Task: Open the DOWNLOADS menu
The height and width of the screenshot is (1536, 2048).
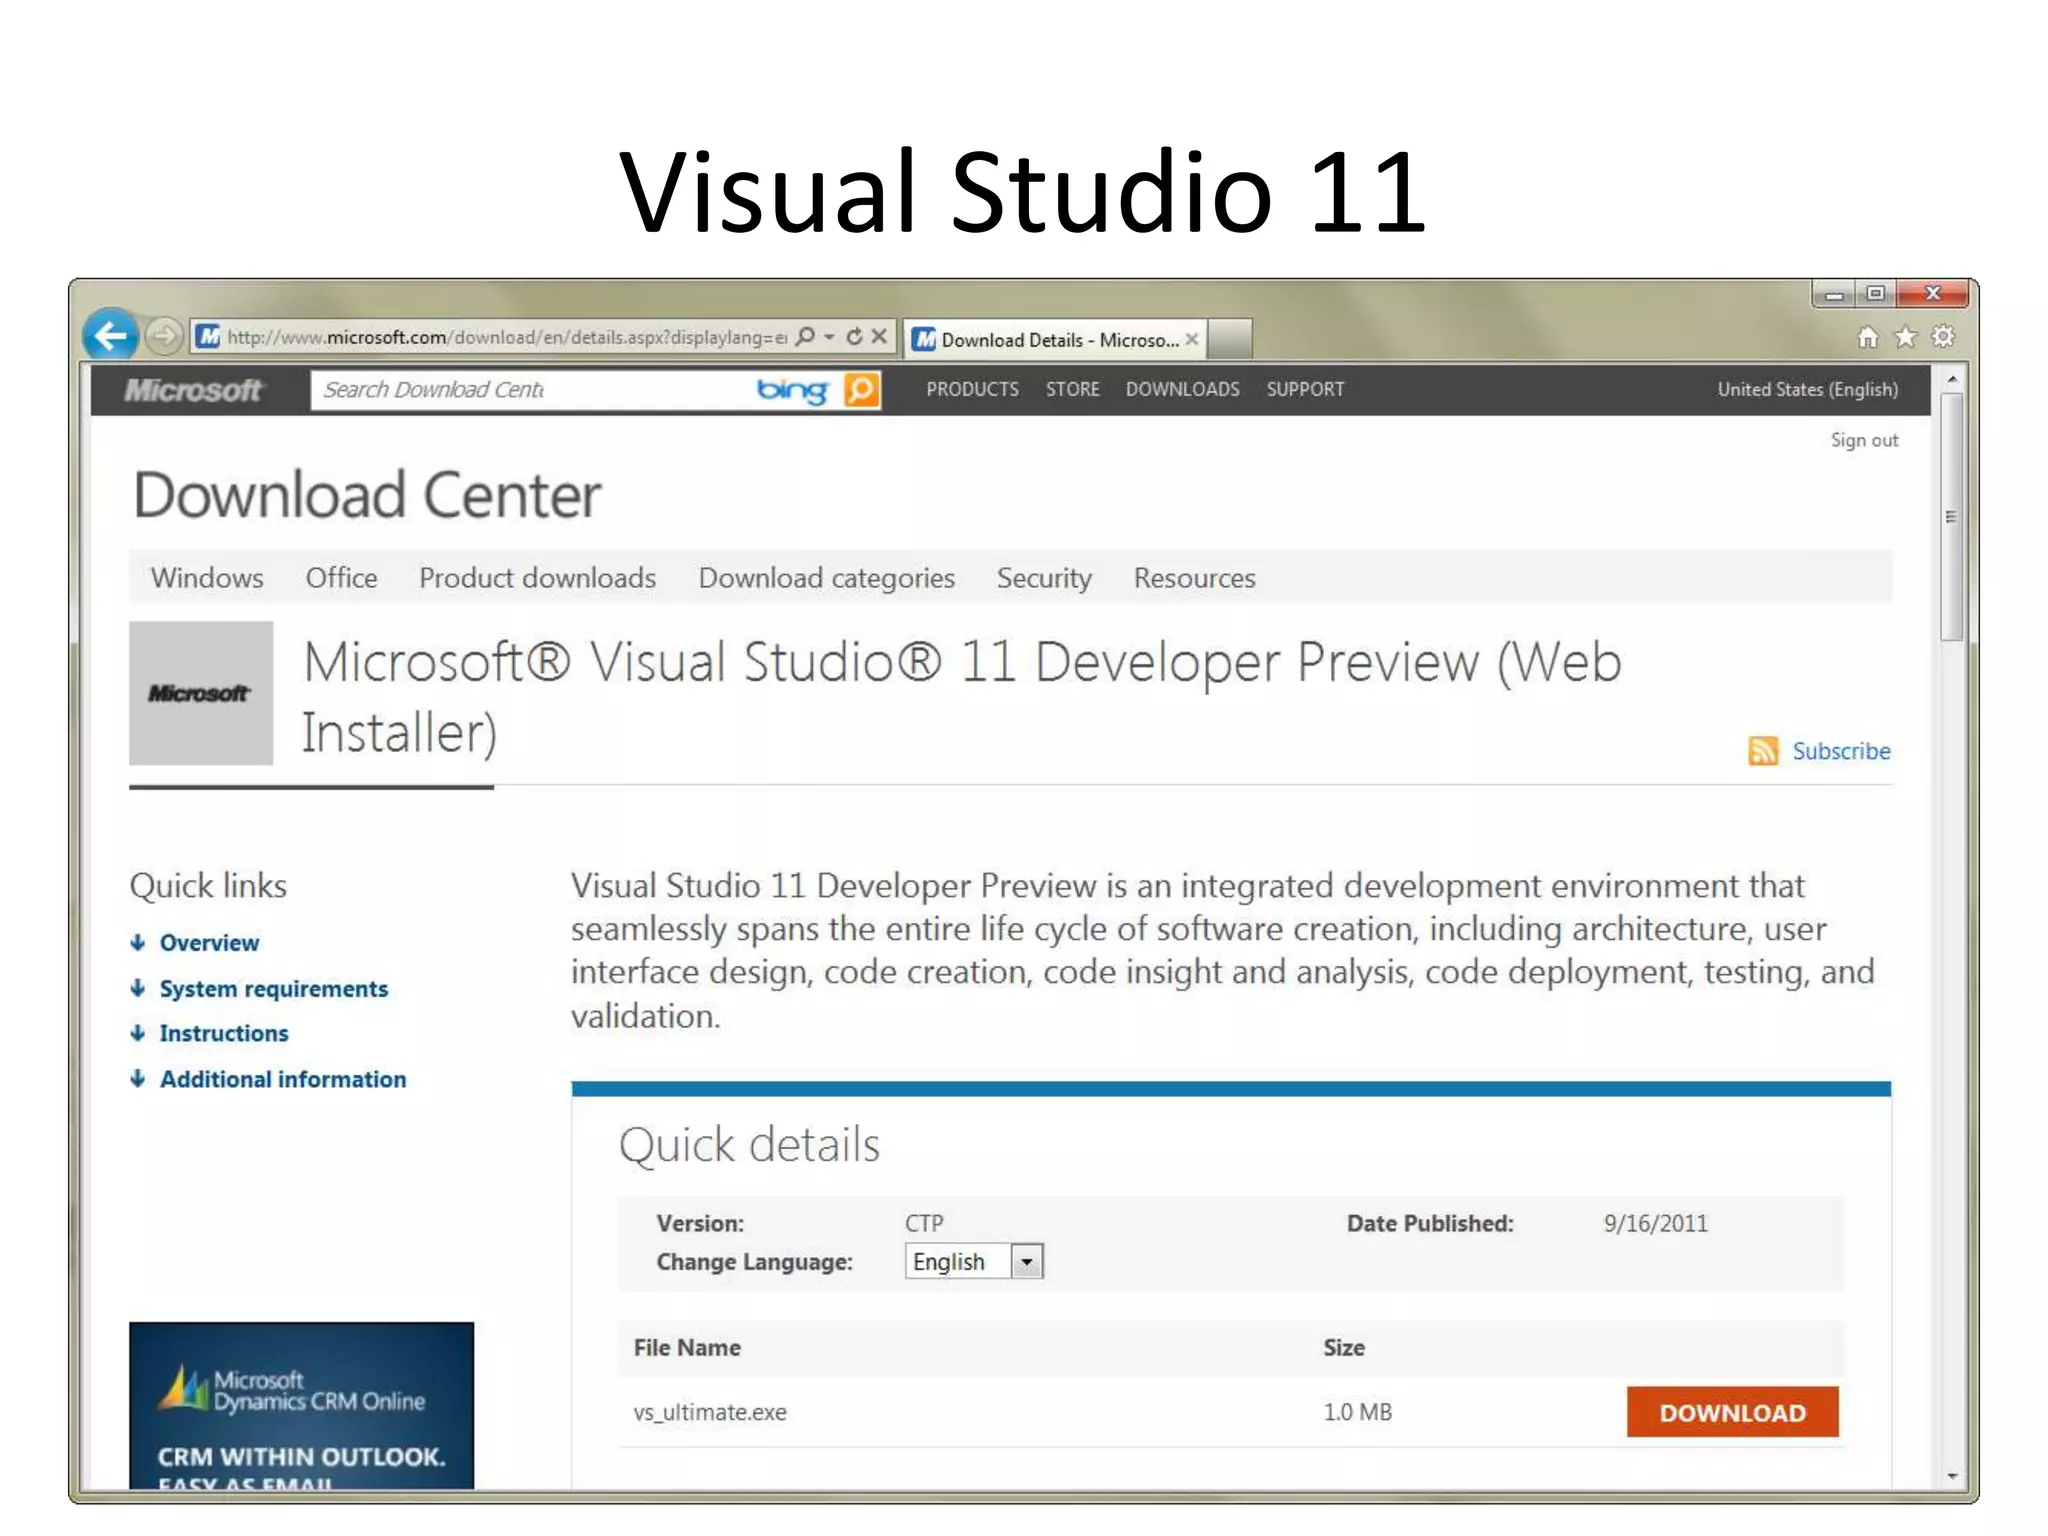Action: coord(1182,389)
